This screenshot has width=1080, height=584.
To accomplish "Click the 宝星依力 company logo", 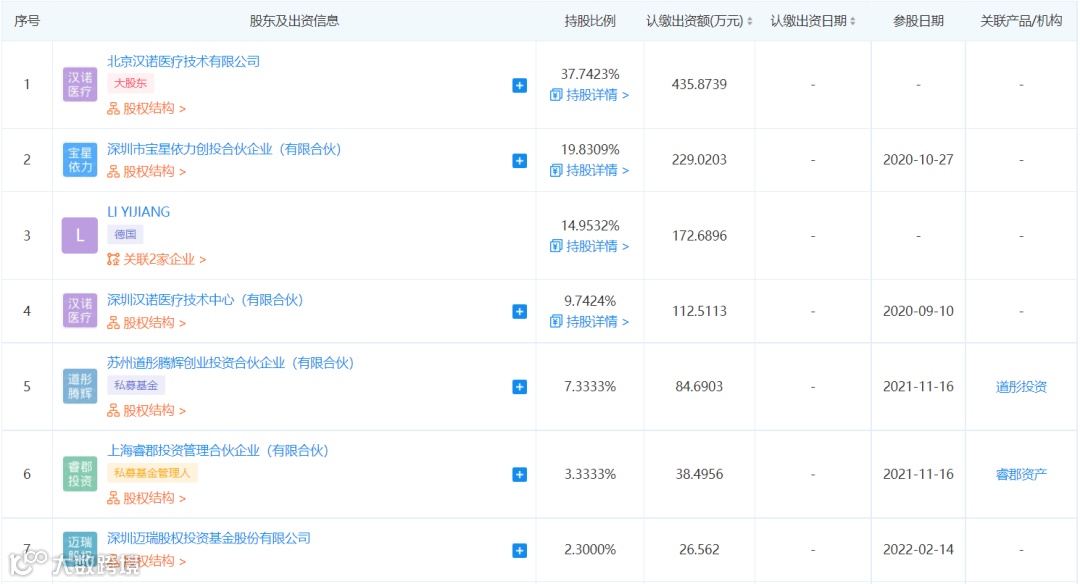I will (80, 160).
